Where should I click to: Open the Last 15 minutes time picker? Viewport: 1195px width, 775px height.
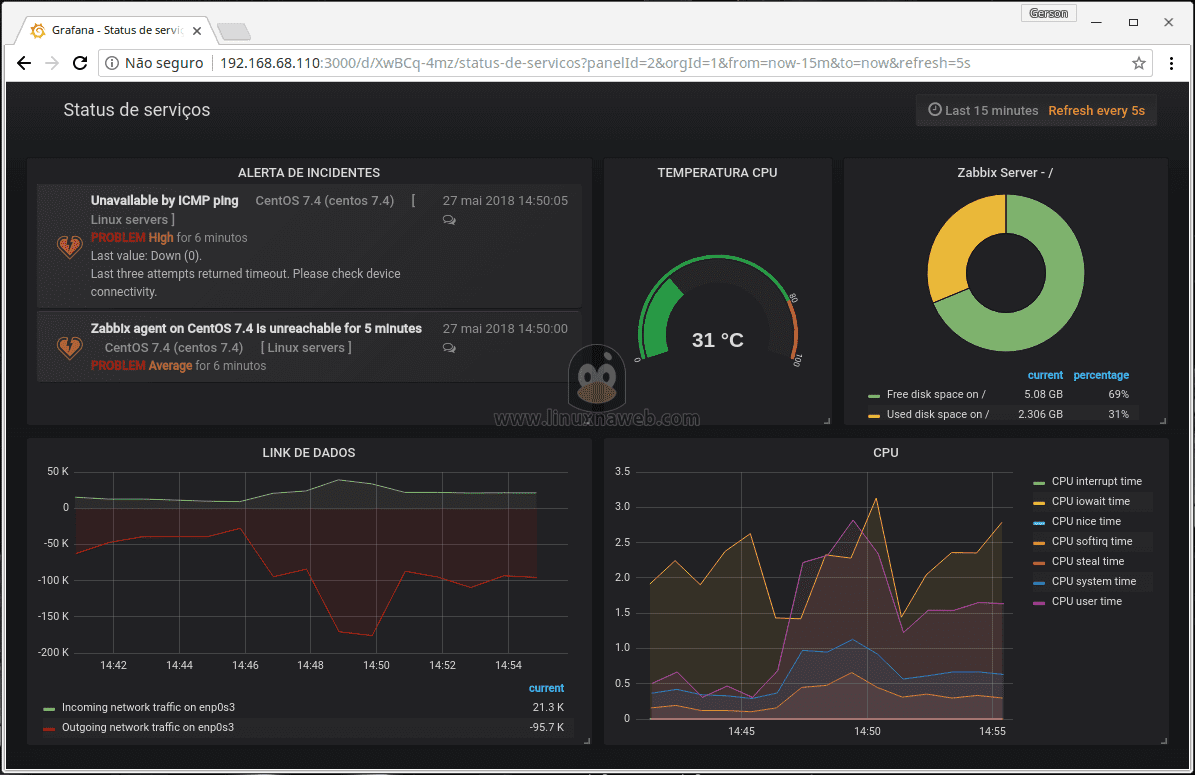(983, 110)
